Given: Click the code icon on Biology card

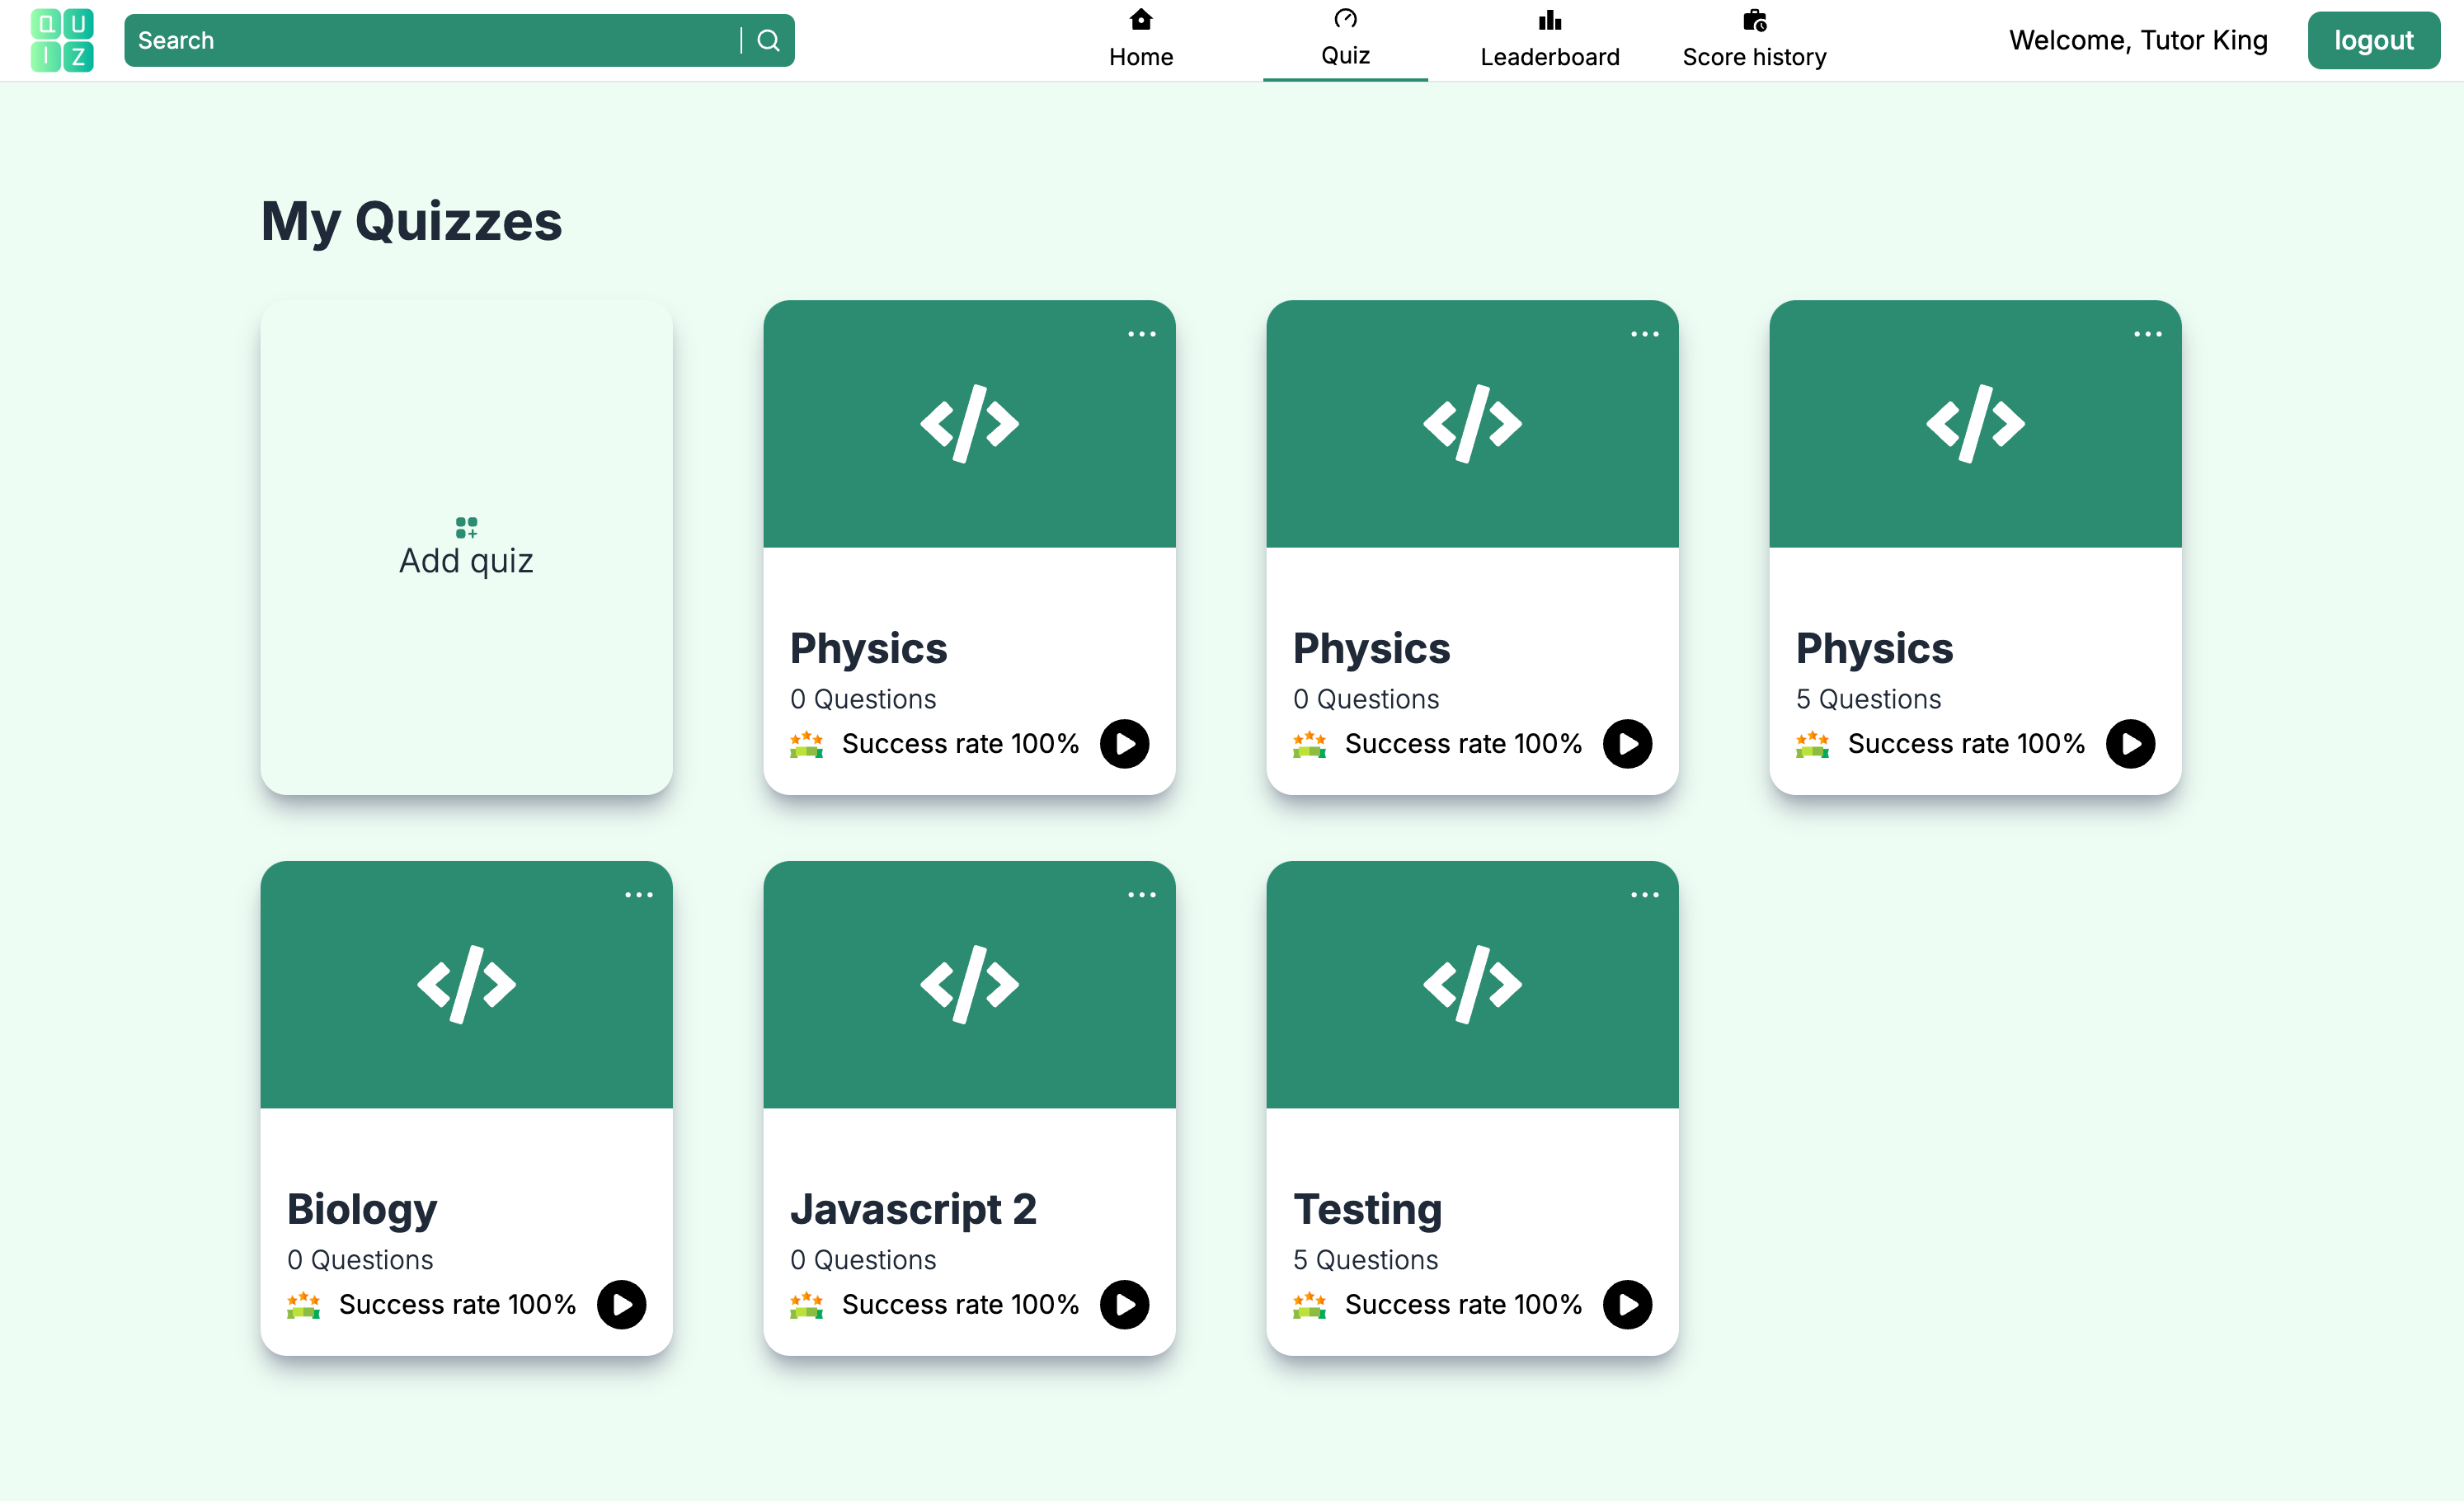Looking at the screenshot, I should tap(466, 984).
